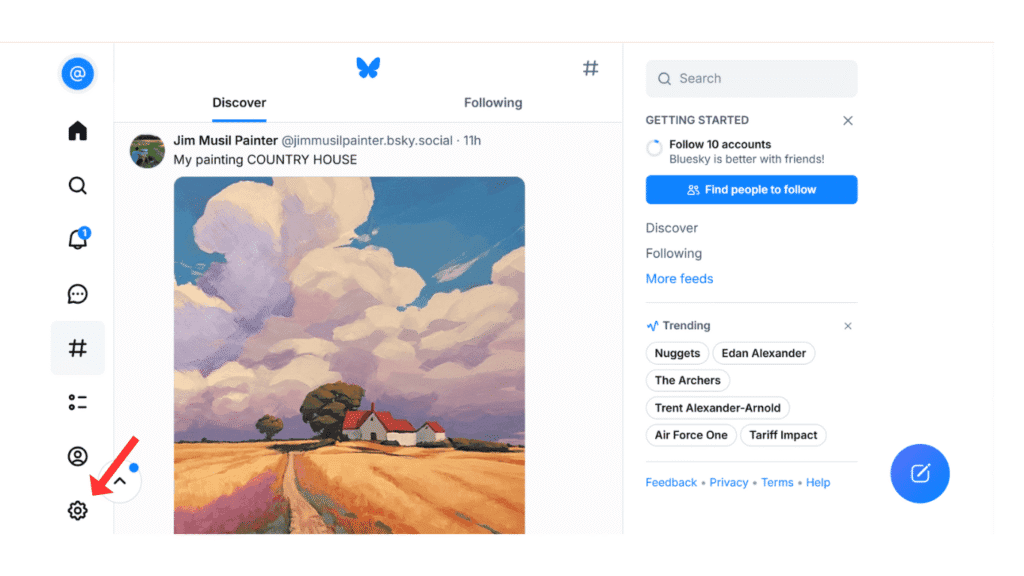Open the Chat messages icon
This screenshot has height=576, width=1024.
77,294
